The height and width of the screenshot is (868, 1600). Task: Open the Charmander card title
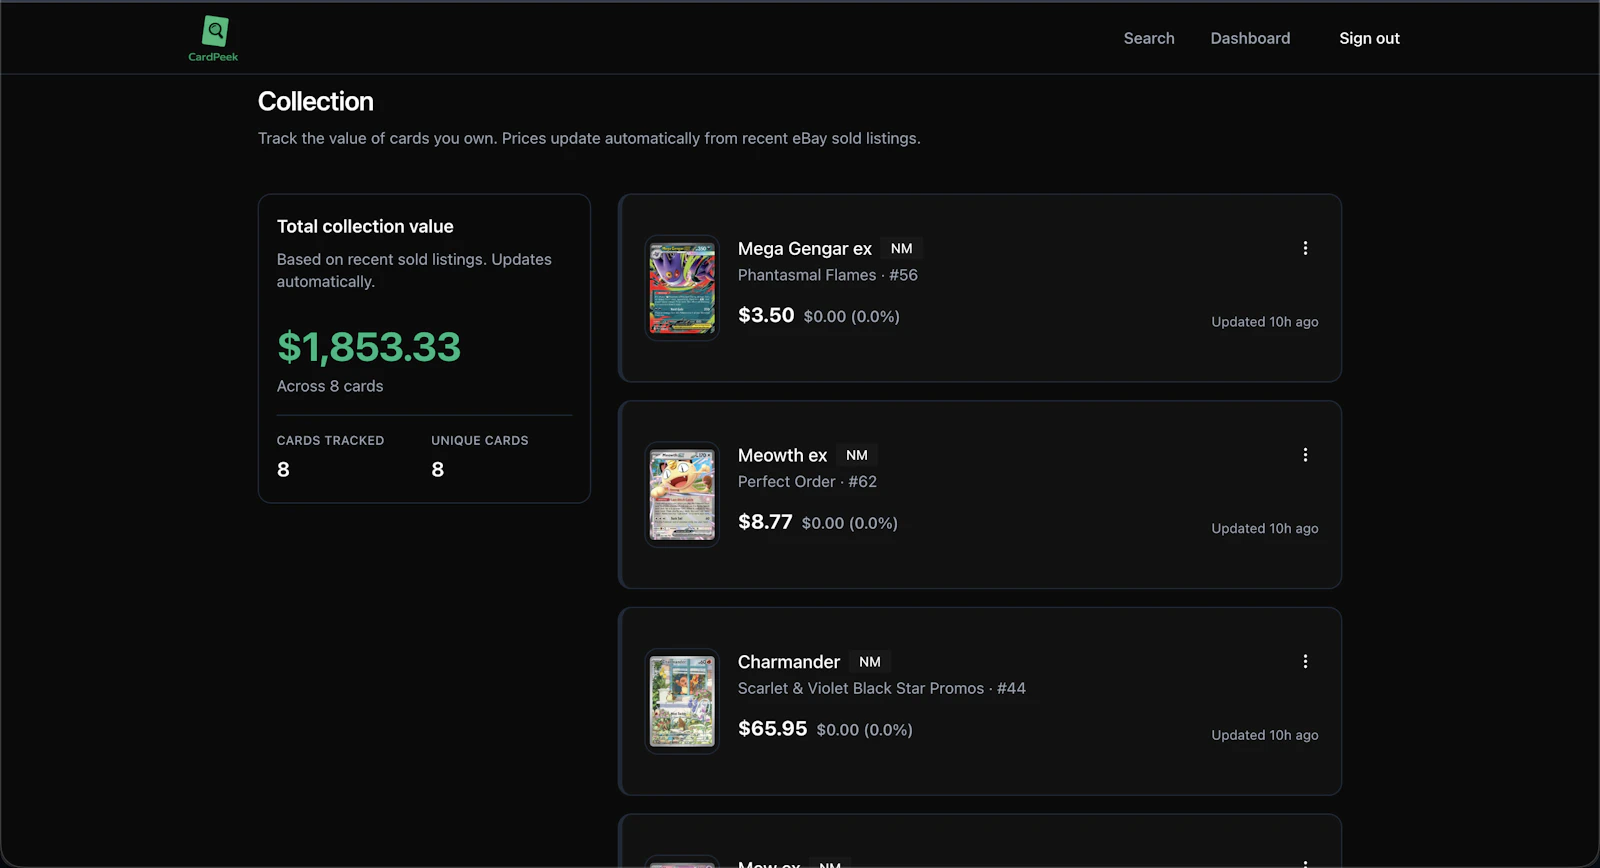click(x=789, y=663)
